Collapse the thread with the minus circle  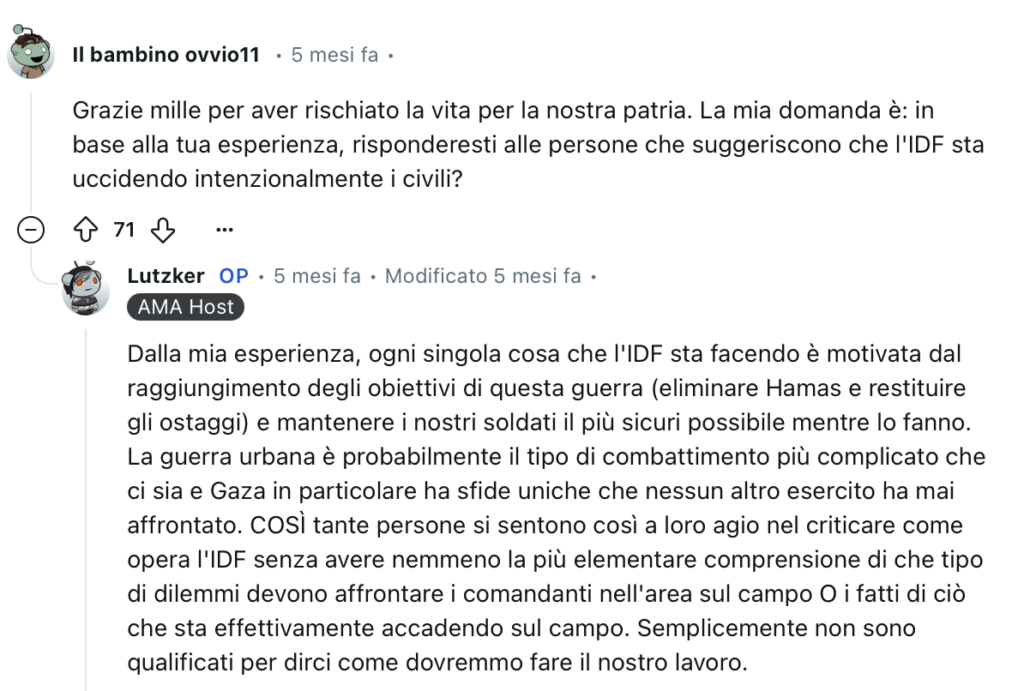(32, 230)
